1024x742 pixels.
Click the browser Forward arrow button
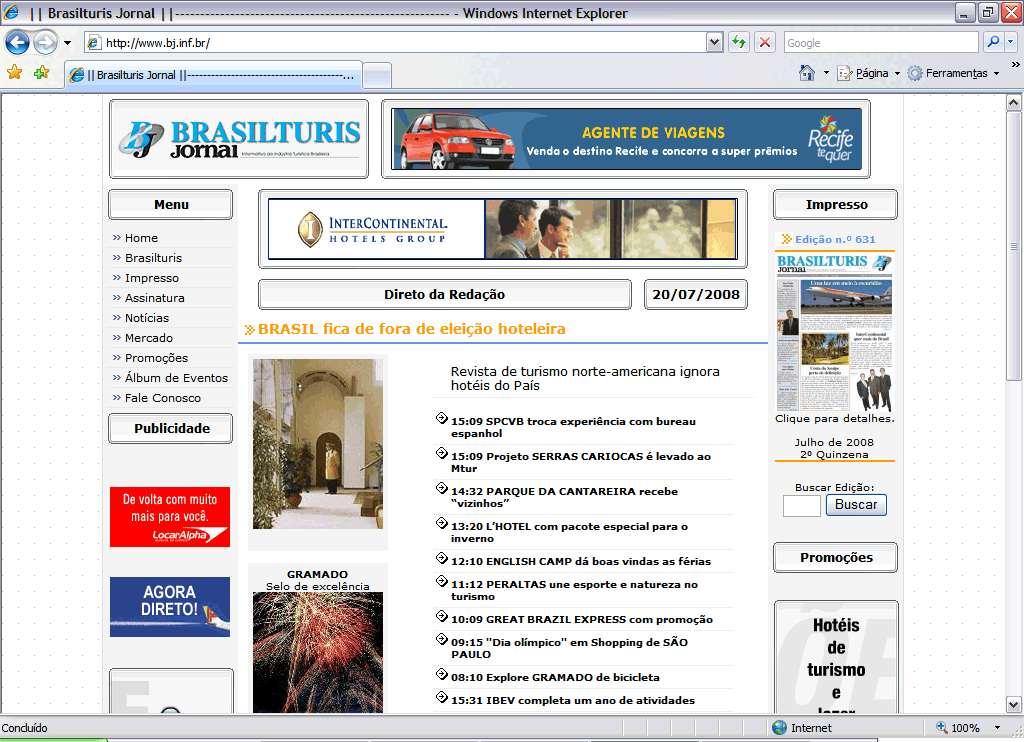(46, 43)
